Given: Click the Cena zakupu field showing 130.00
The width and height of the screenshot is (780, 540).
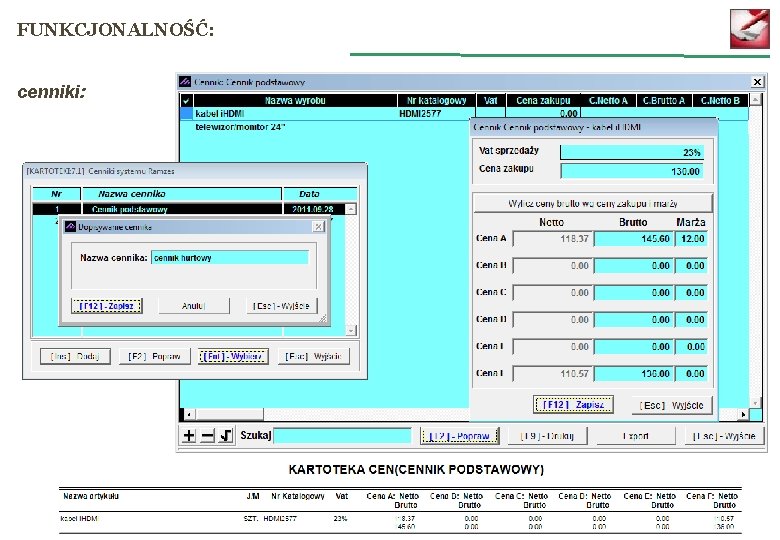Looking at the screenshot, I should 632,171.
